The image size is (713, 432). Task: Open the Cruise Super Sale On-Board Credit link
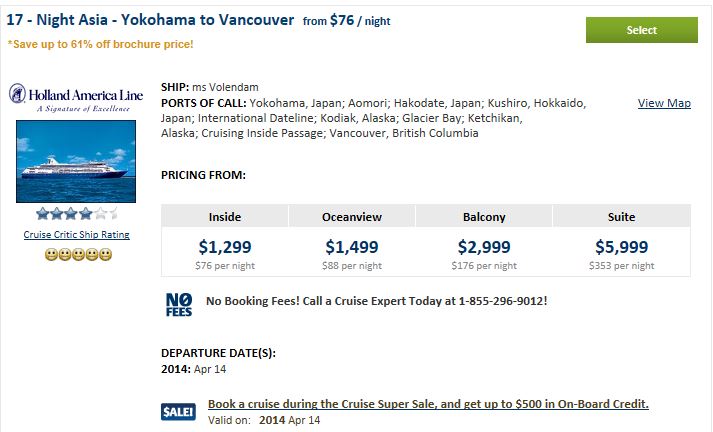tap(428, 404)
